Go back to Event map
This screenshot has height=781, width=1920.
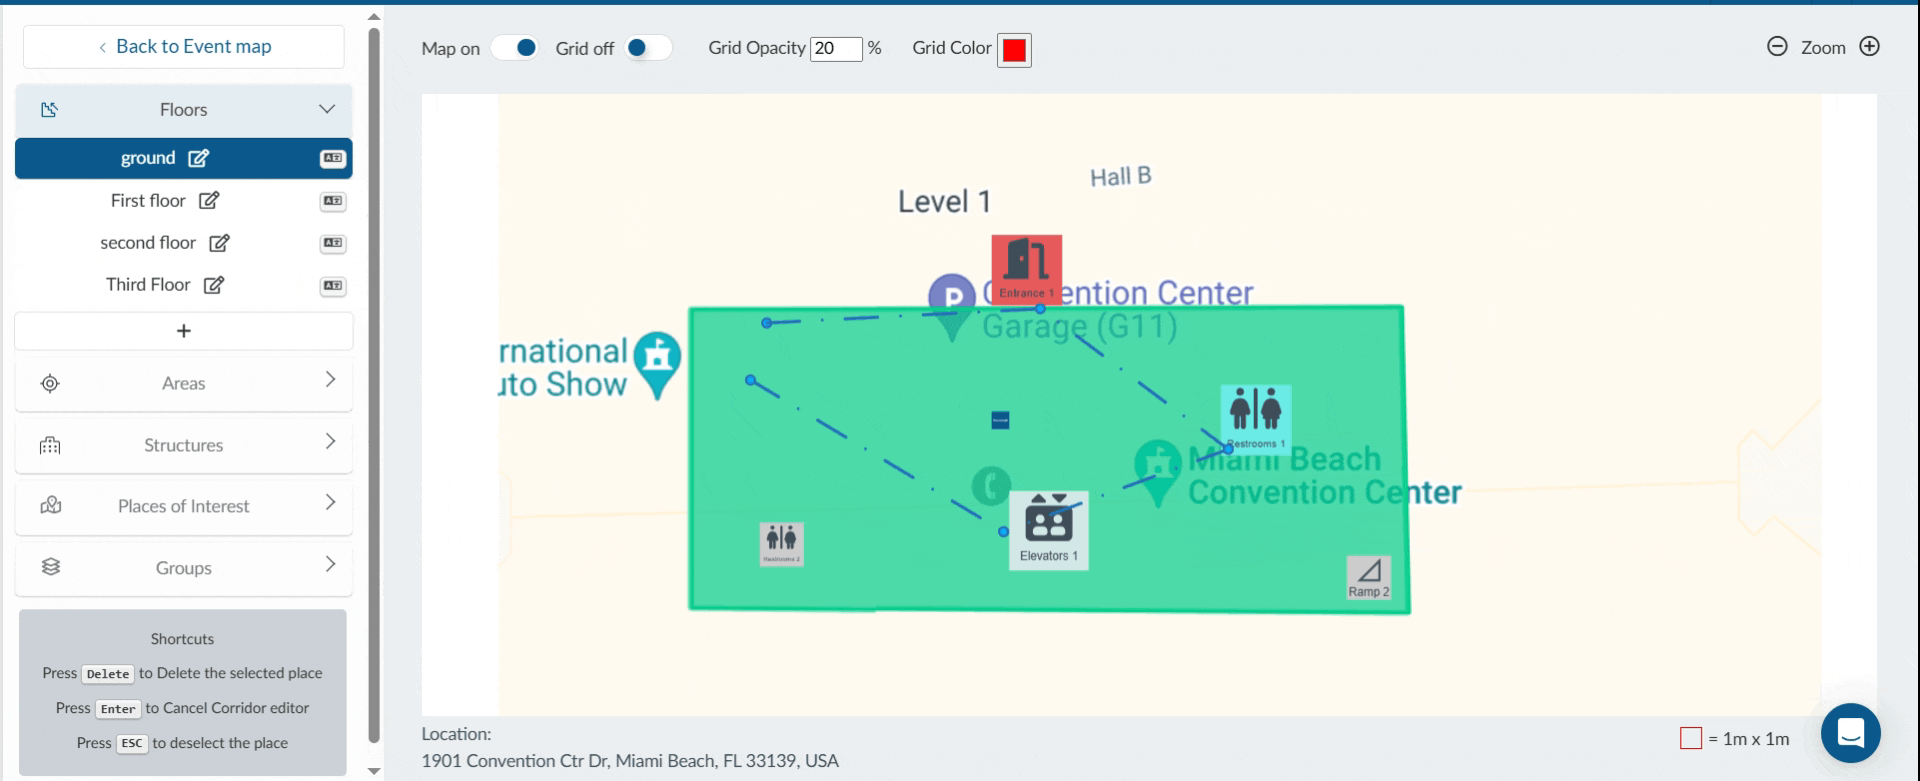click(x=184, y=46)
